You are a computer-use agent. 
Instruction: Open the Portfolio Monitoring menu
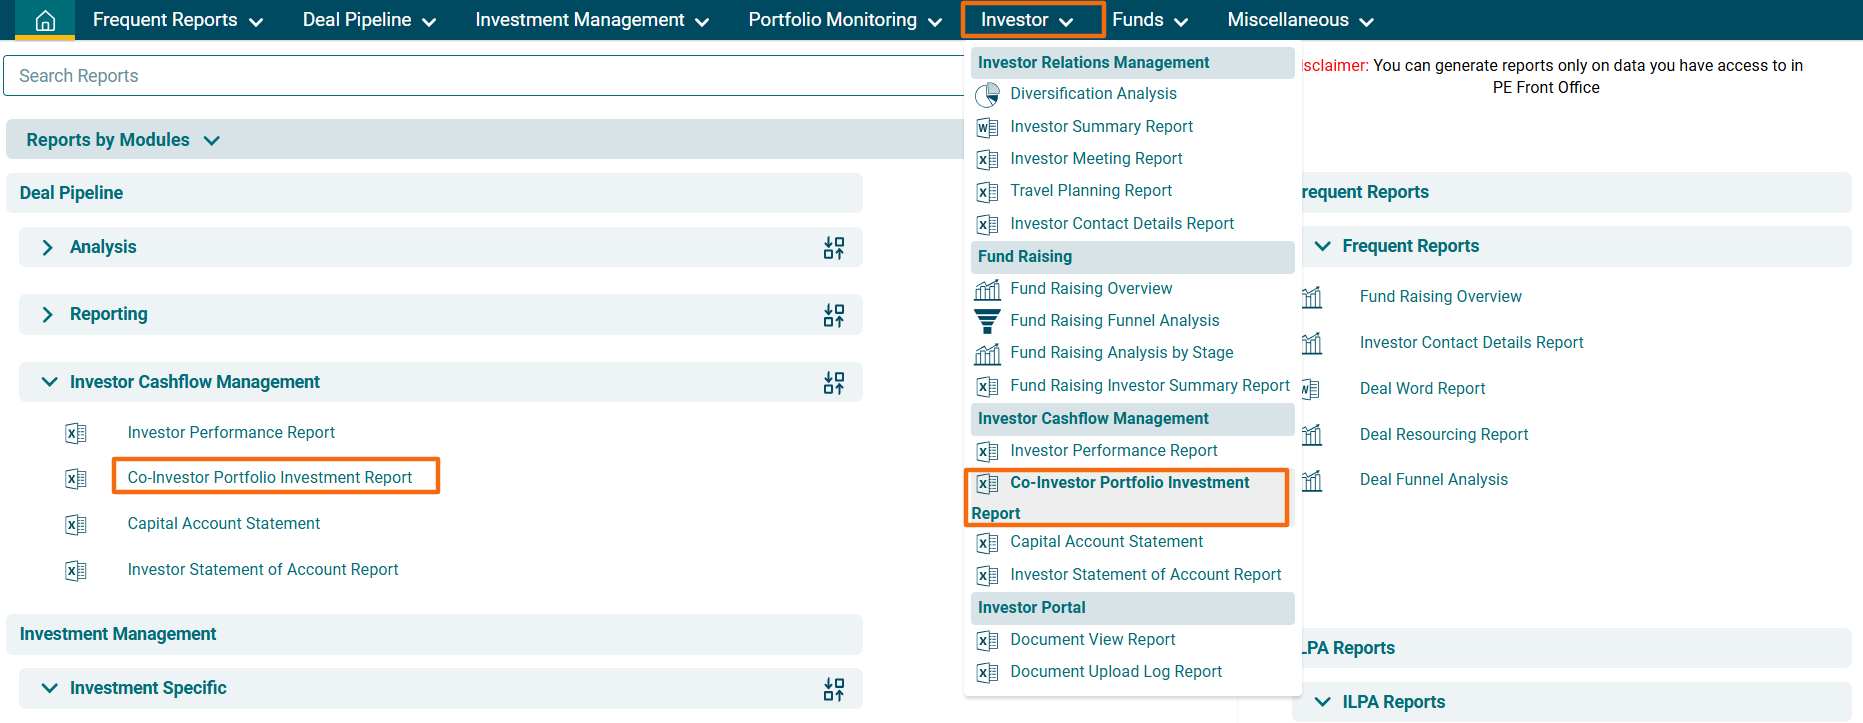[844, 20]
